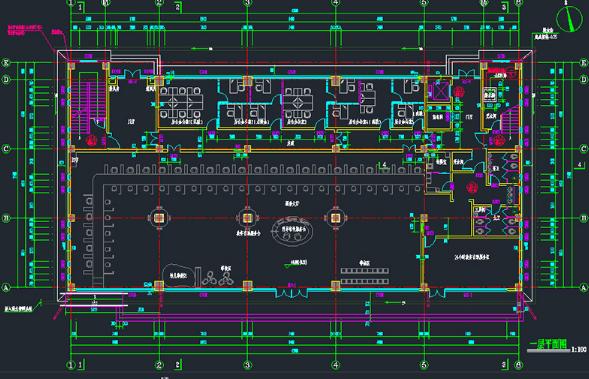Image resolution: width=589 pixels, height=379 pixels.
Task: Pick the diagonal magenta staircase in the right stairwell
Action: pos(509,118)
